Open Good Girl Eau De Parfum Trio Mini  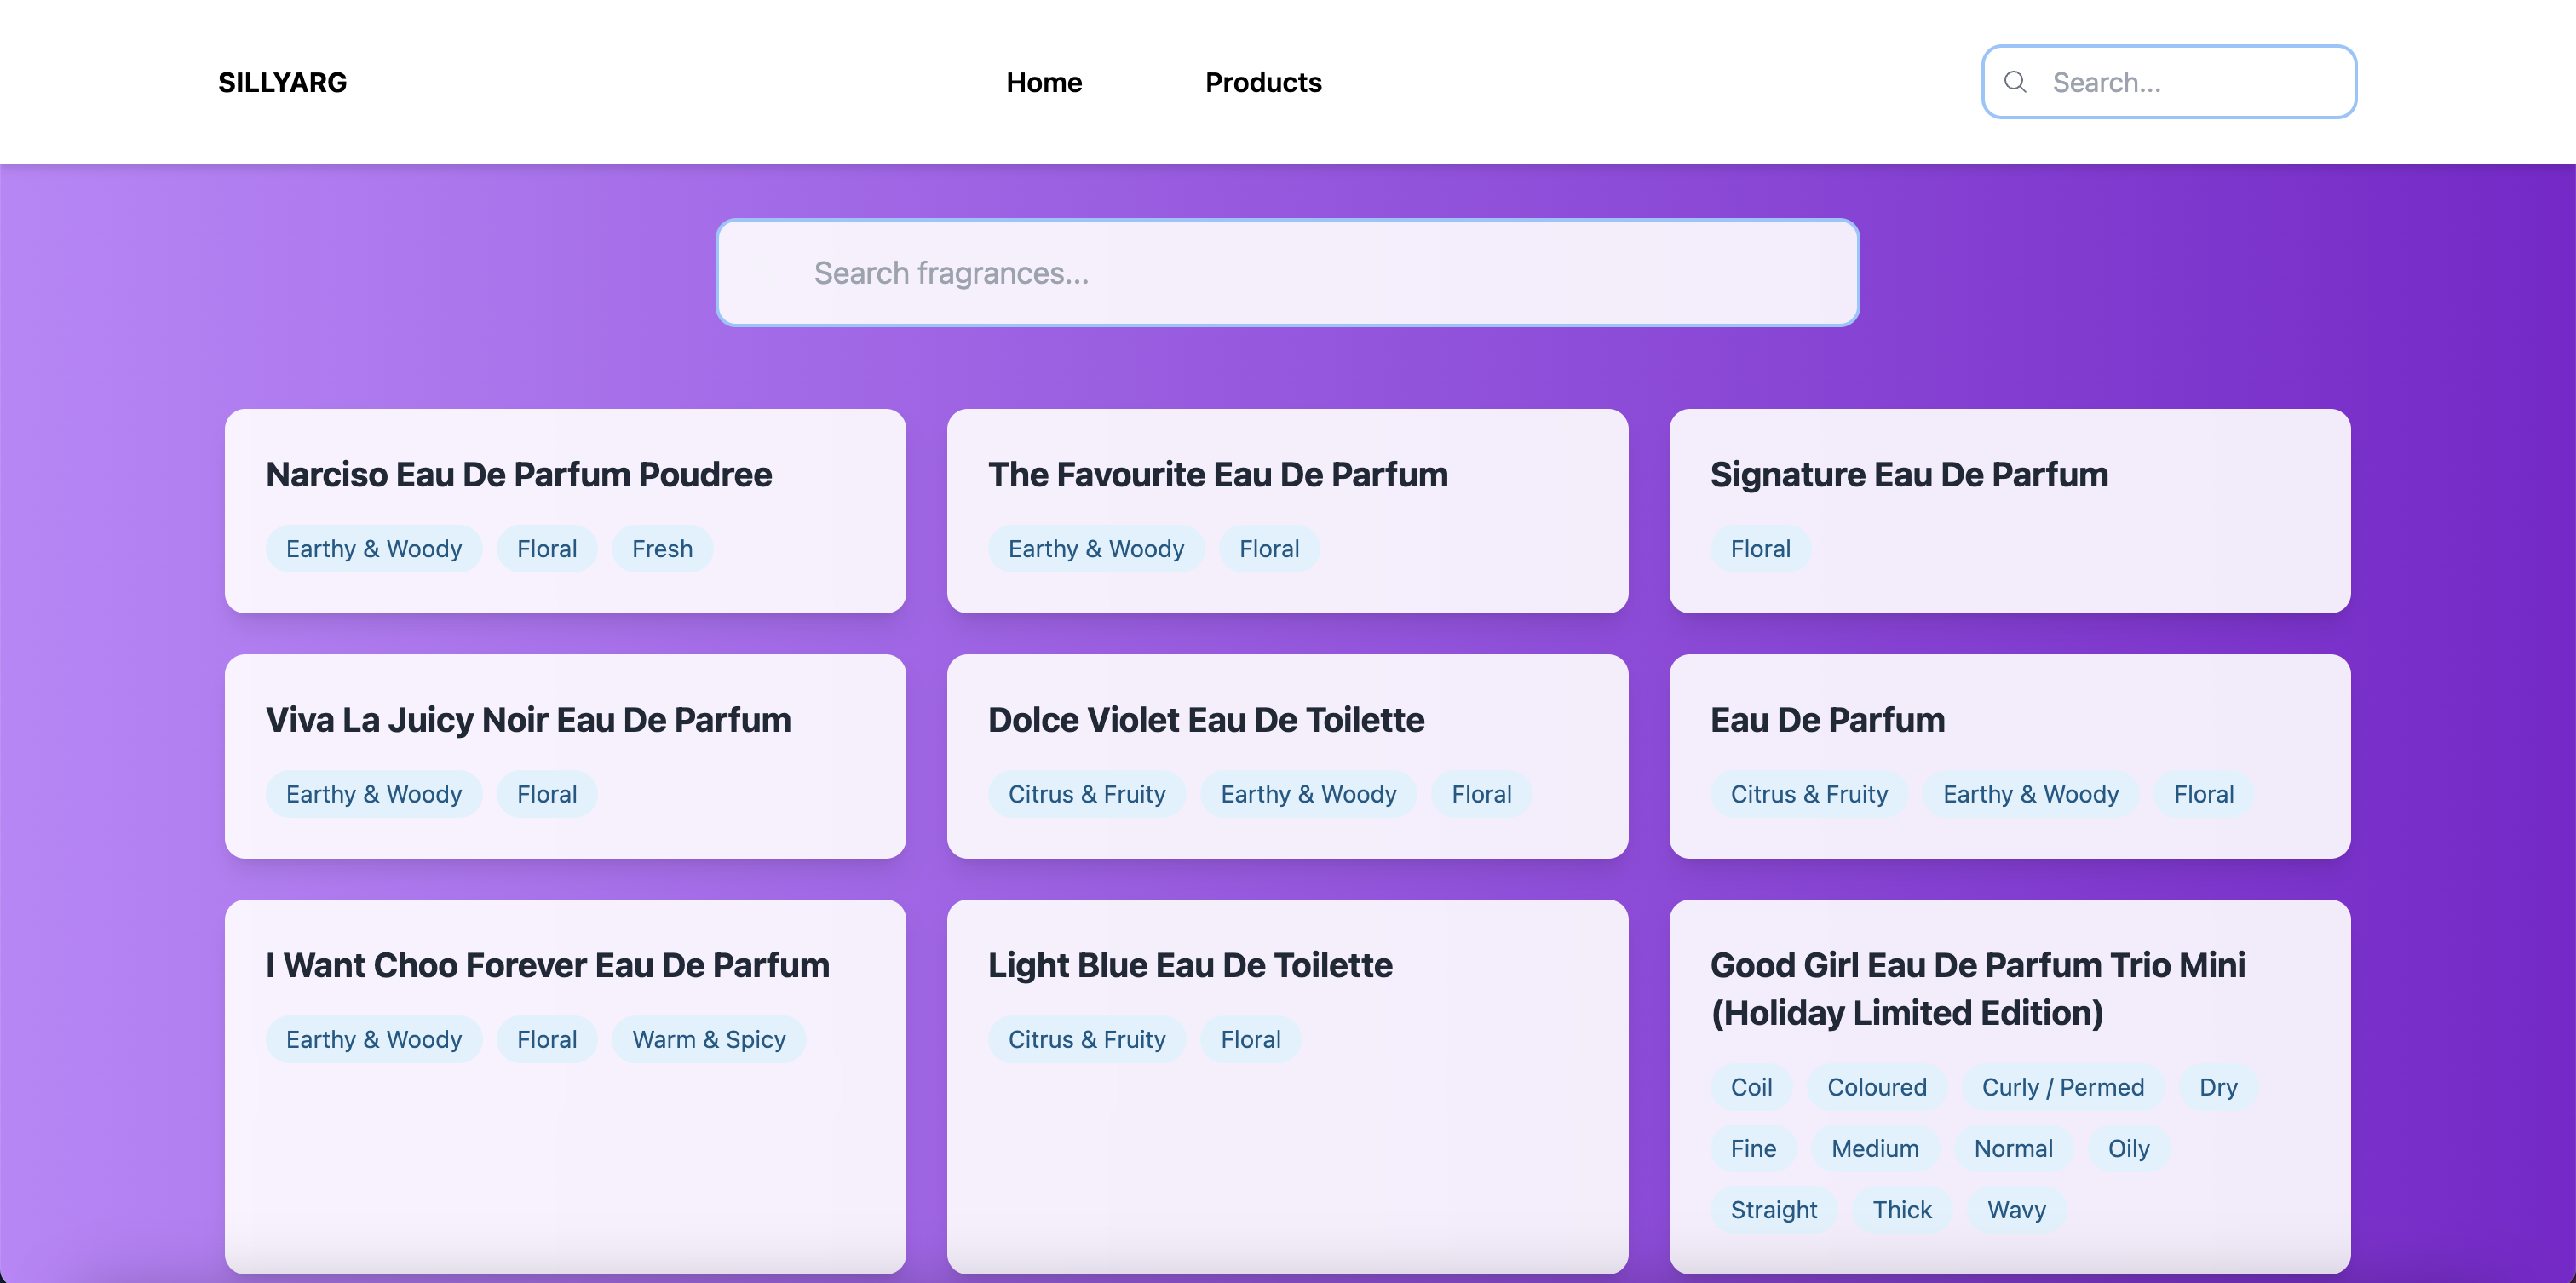coord(2009,1086)
